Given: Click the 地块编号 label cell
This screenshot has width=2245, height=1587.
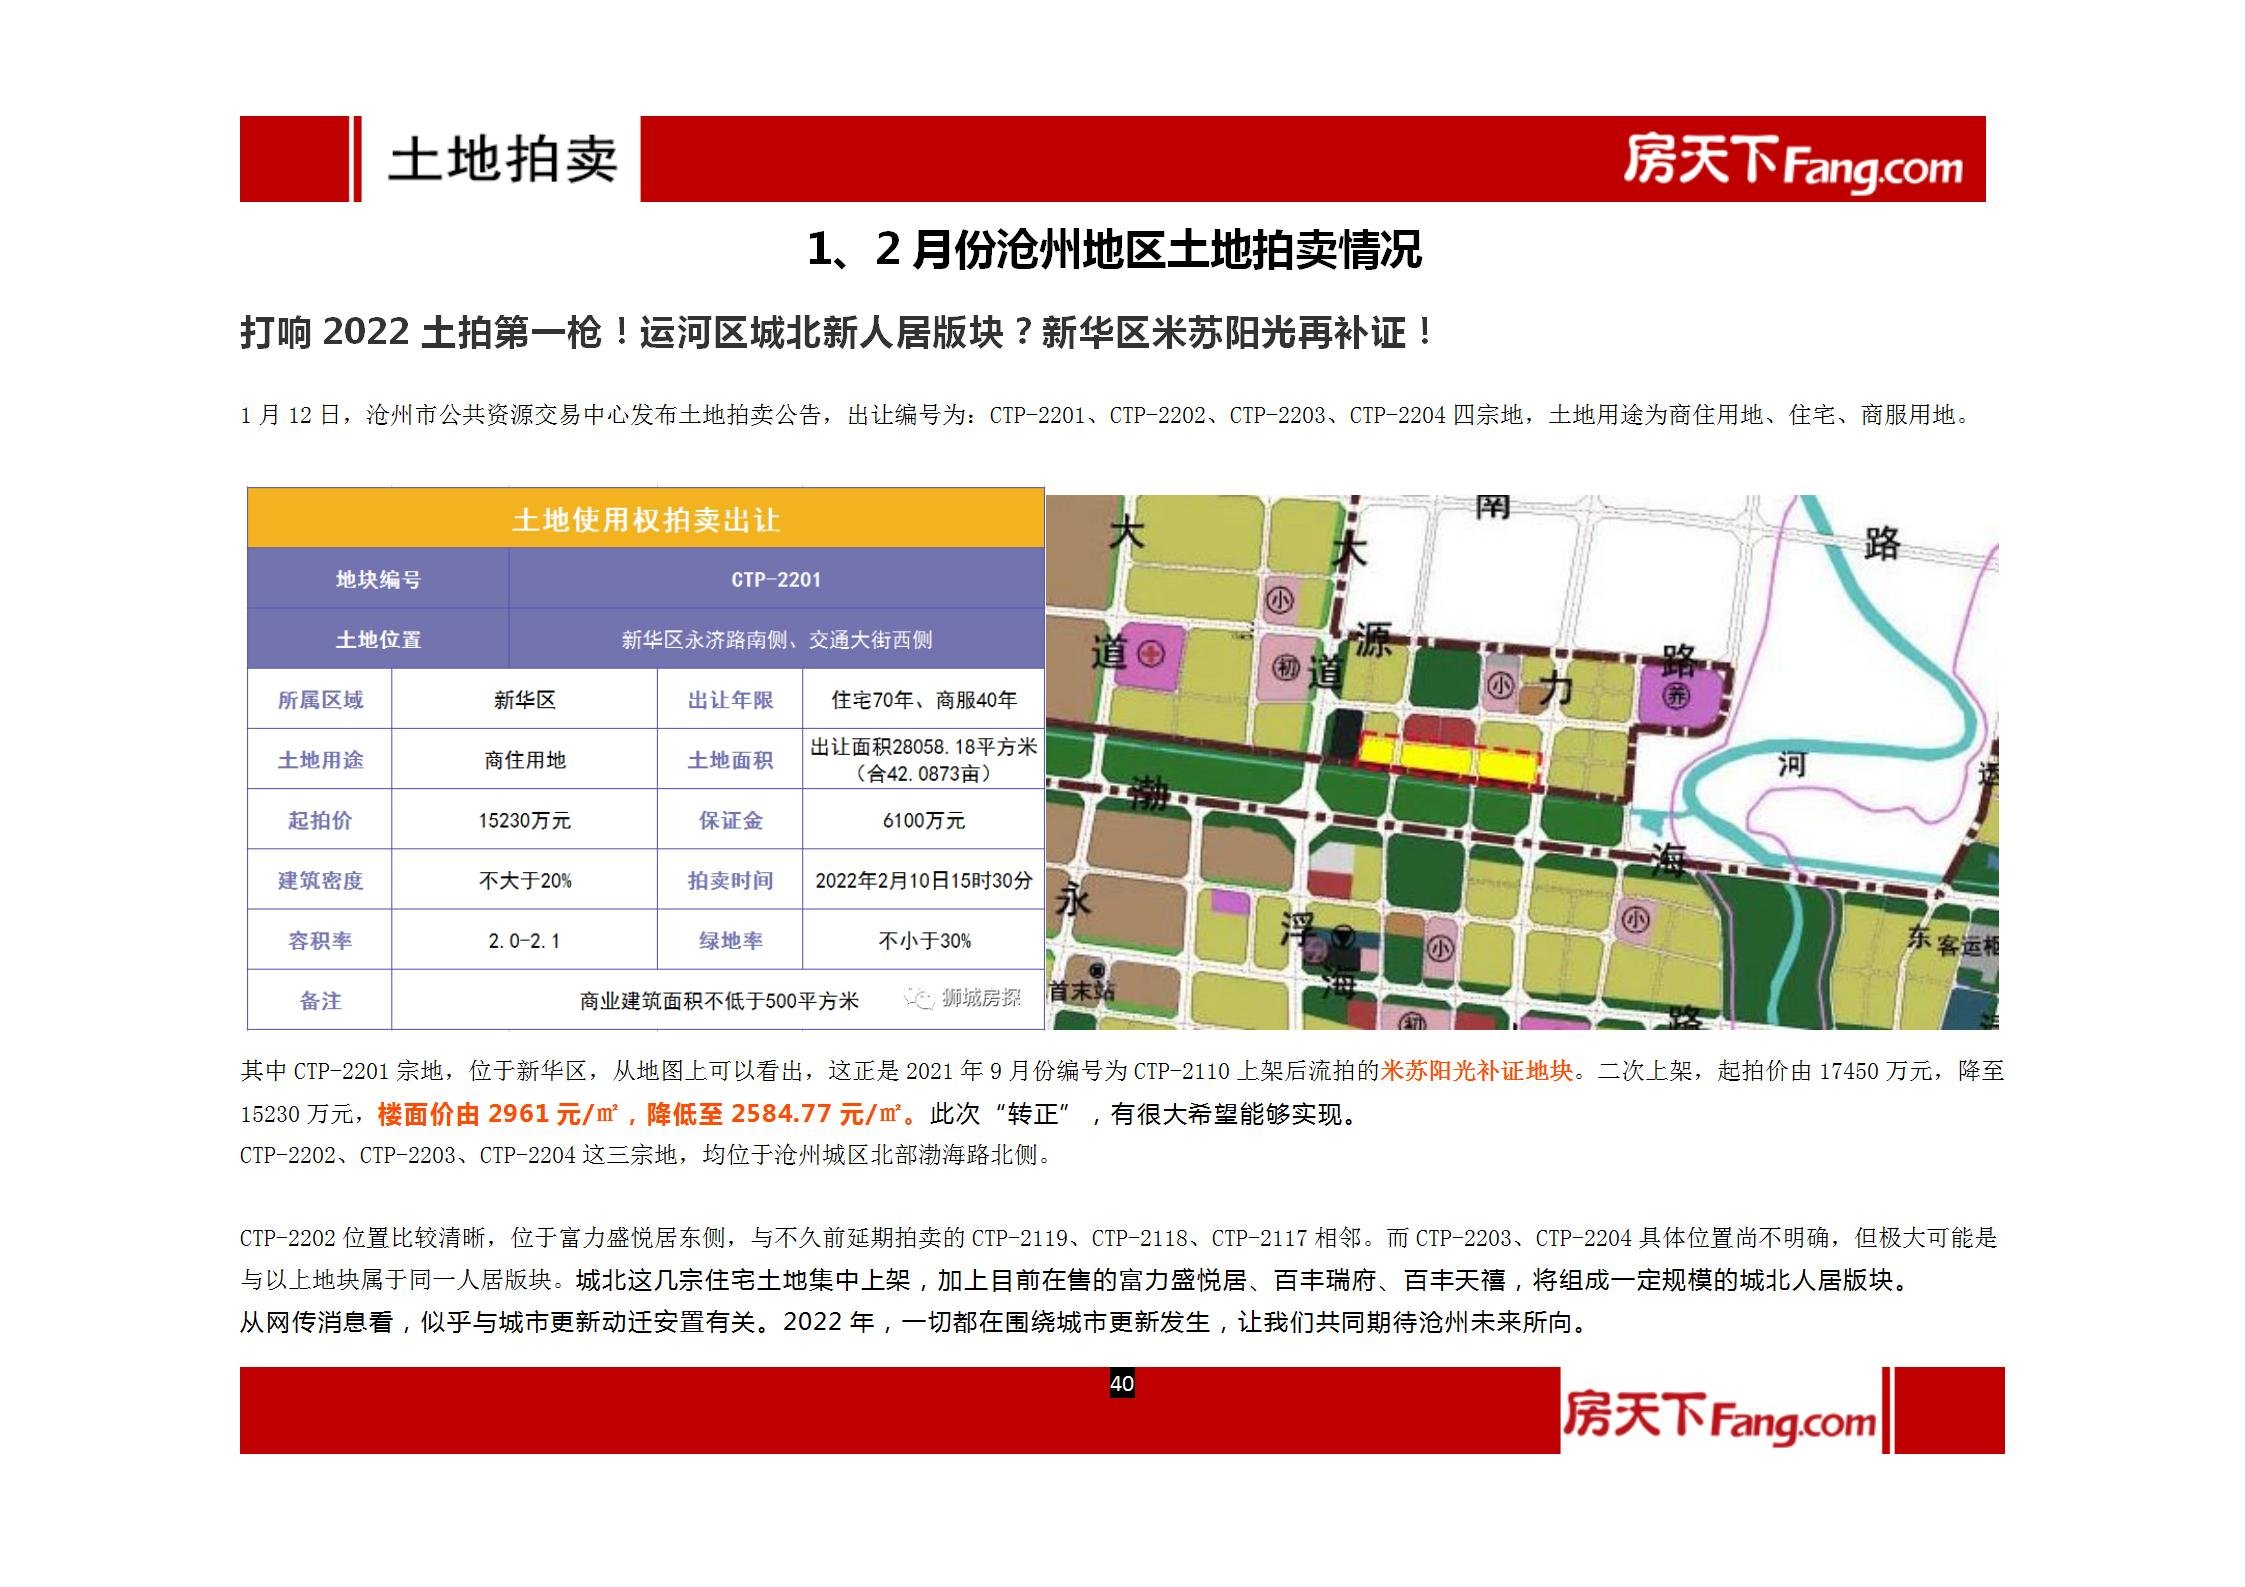Looking at the screenshot, I should point(378,580).
